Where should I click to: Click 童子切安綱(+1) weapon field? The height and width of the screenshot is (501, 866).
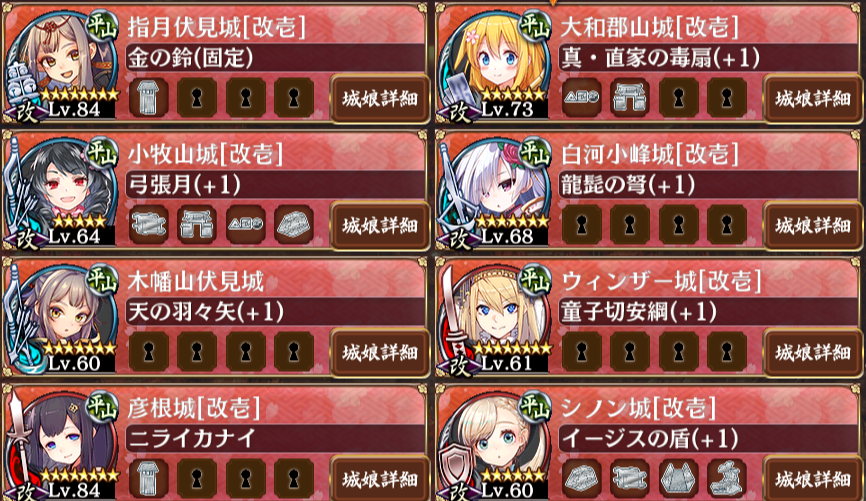tap(708, 312)
